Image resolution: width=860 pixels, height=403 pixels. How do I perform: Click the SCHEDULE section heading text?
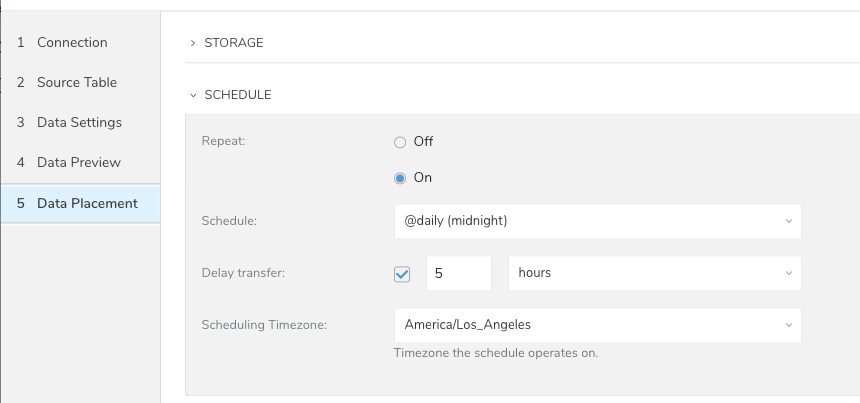238,95
